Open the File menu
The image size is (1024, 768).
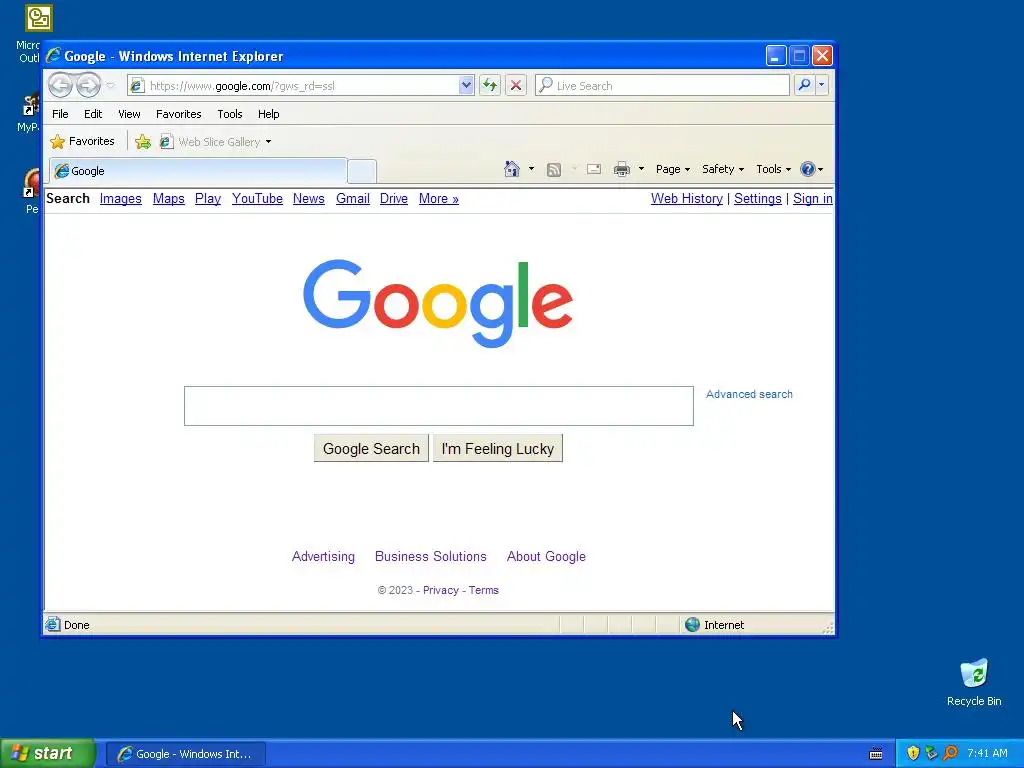tap(60, 114)
